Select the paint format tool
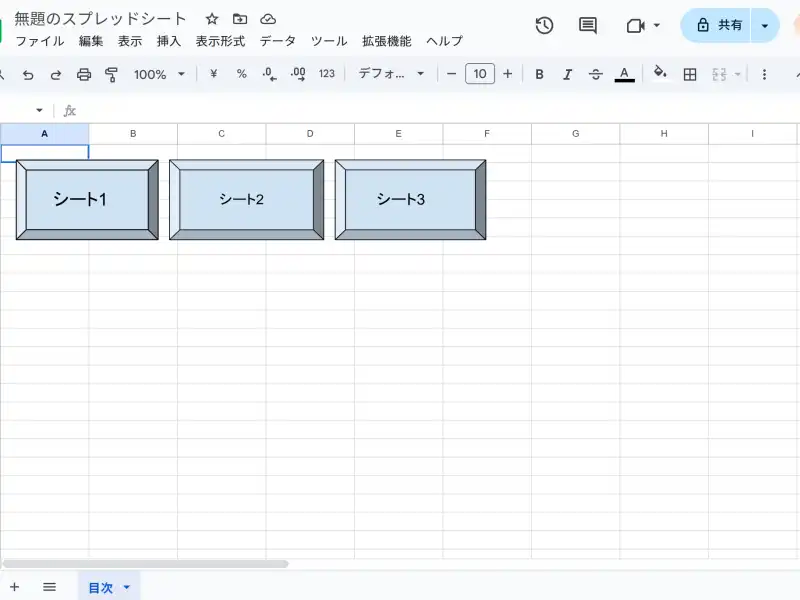The height and width of the screenshot is (600, 800). coord(111,74)
